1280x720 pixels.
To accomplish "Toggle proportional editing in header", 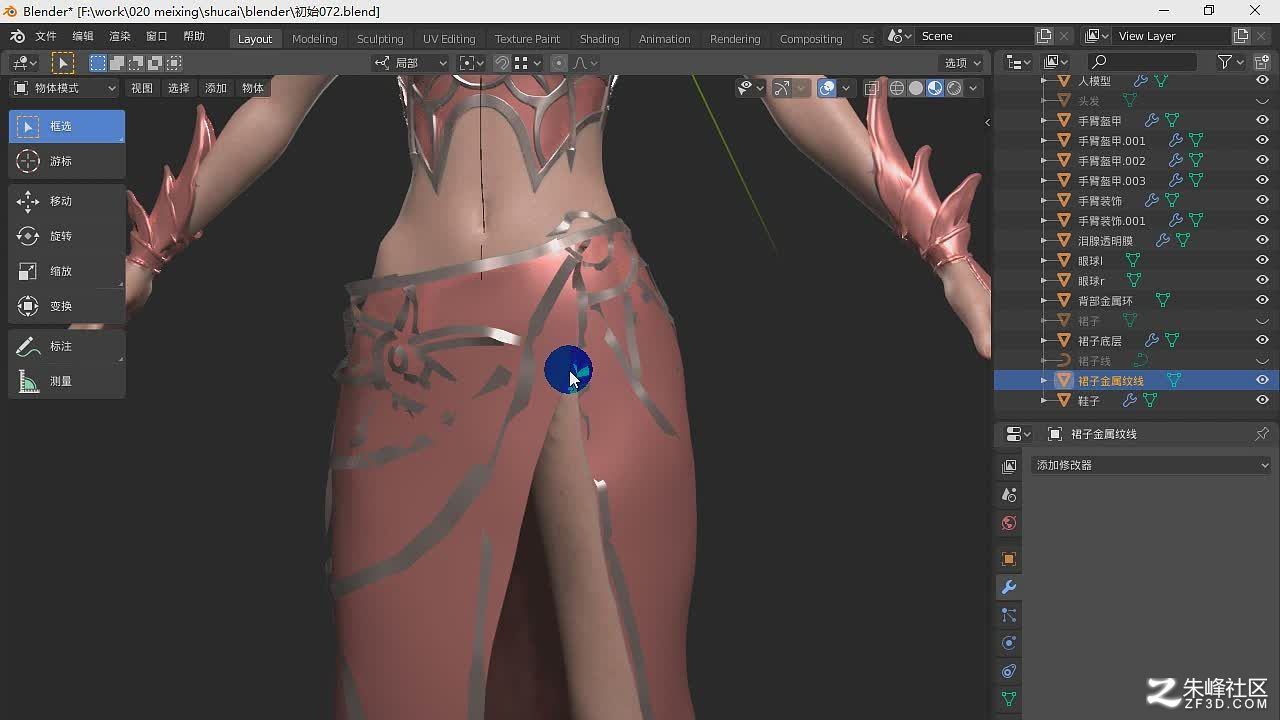I will [559, 63].
